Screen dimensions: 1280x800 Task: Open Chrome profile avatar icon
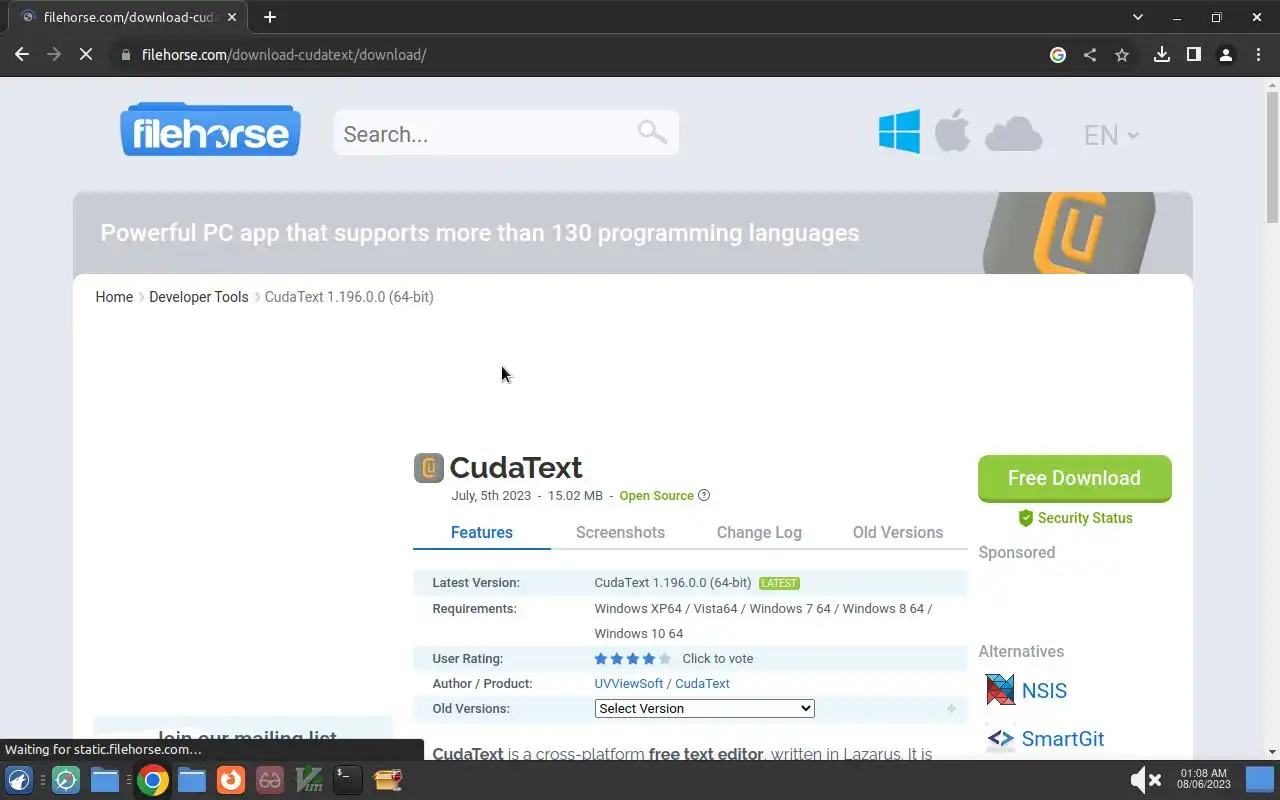(1225, 55)
